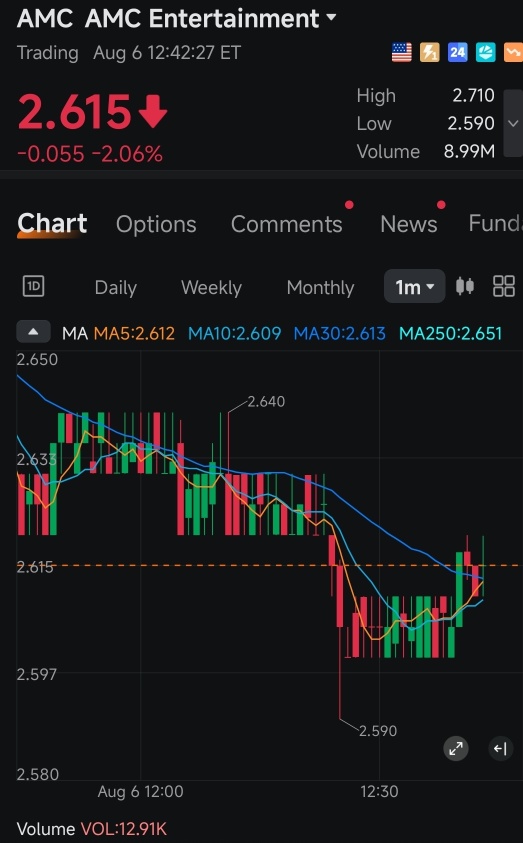Tap the MA5:2.612 indicator value
Image resolution: width=523 pixels, height=843 pixels.
(x=134, y=333)
